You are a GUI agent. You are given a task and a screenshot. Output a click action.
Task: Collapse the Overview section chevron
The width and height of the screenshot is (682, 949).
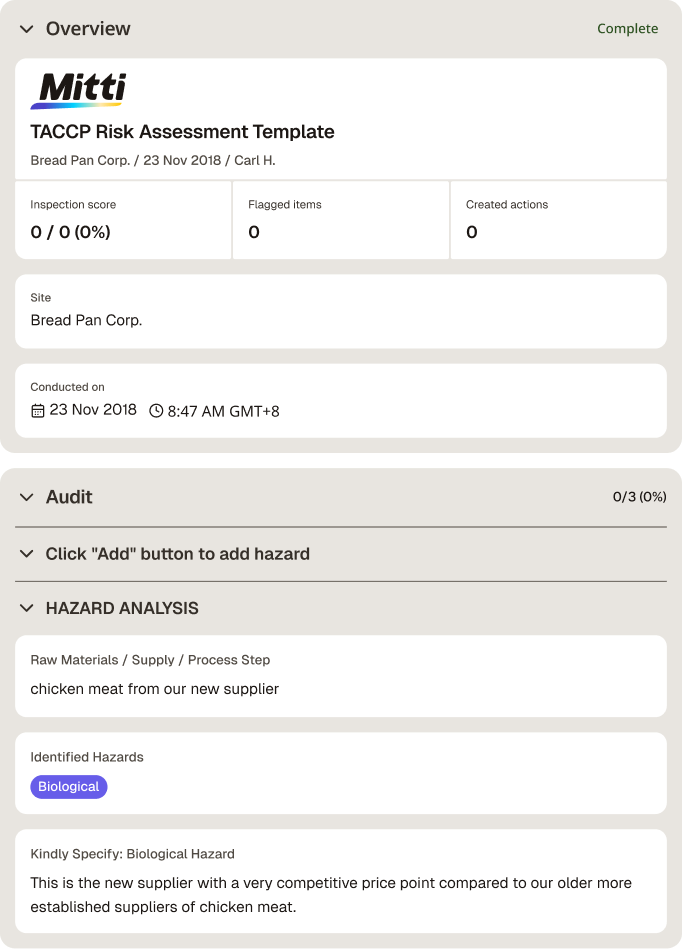tap(27, 28)
